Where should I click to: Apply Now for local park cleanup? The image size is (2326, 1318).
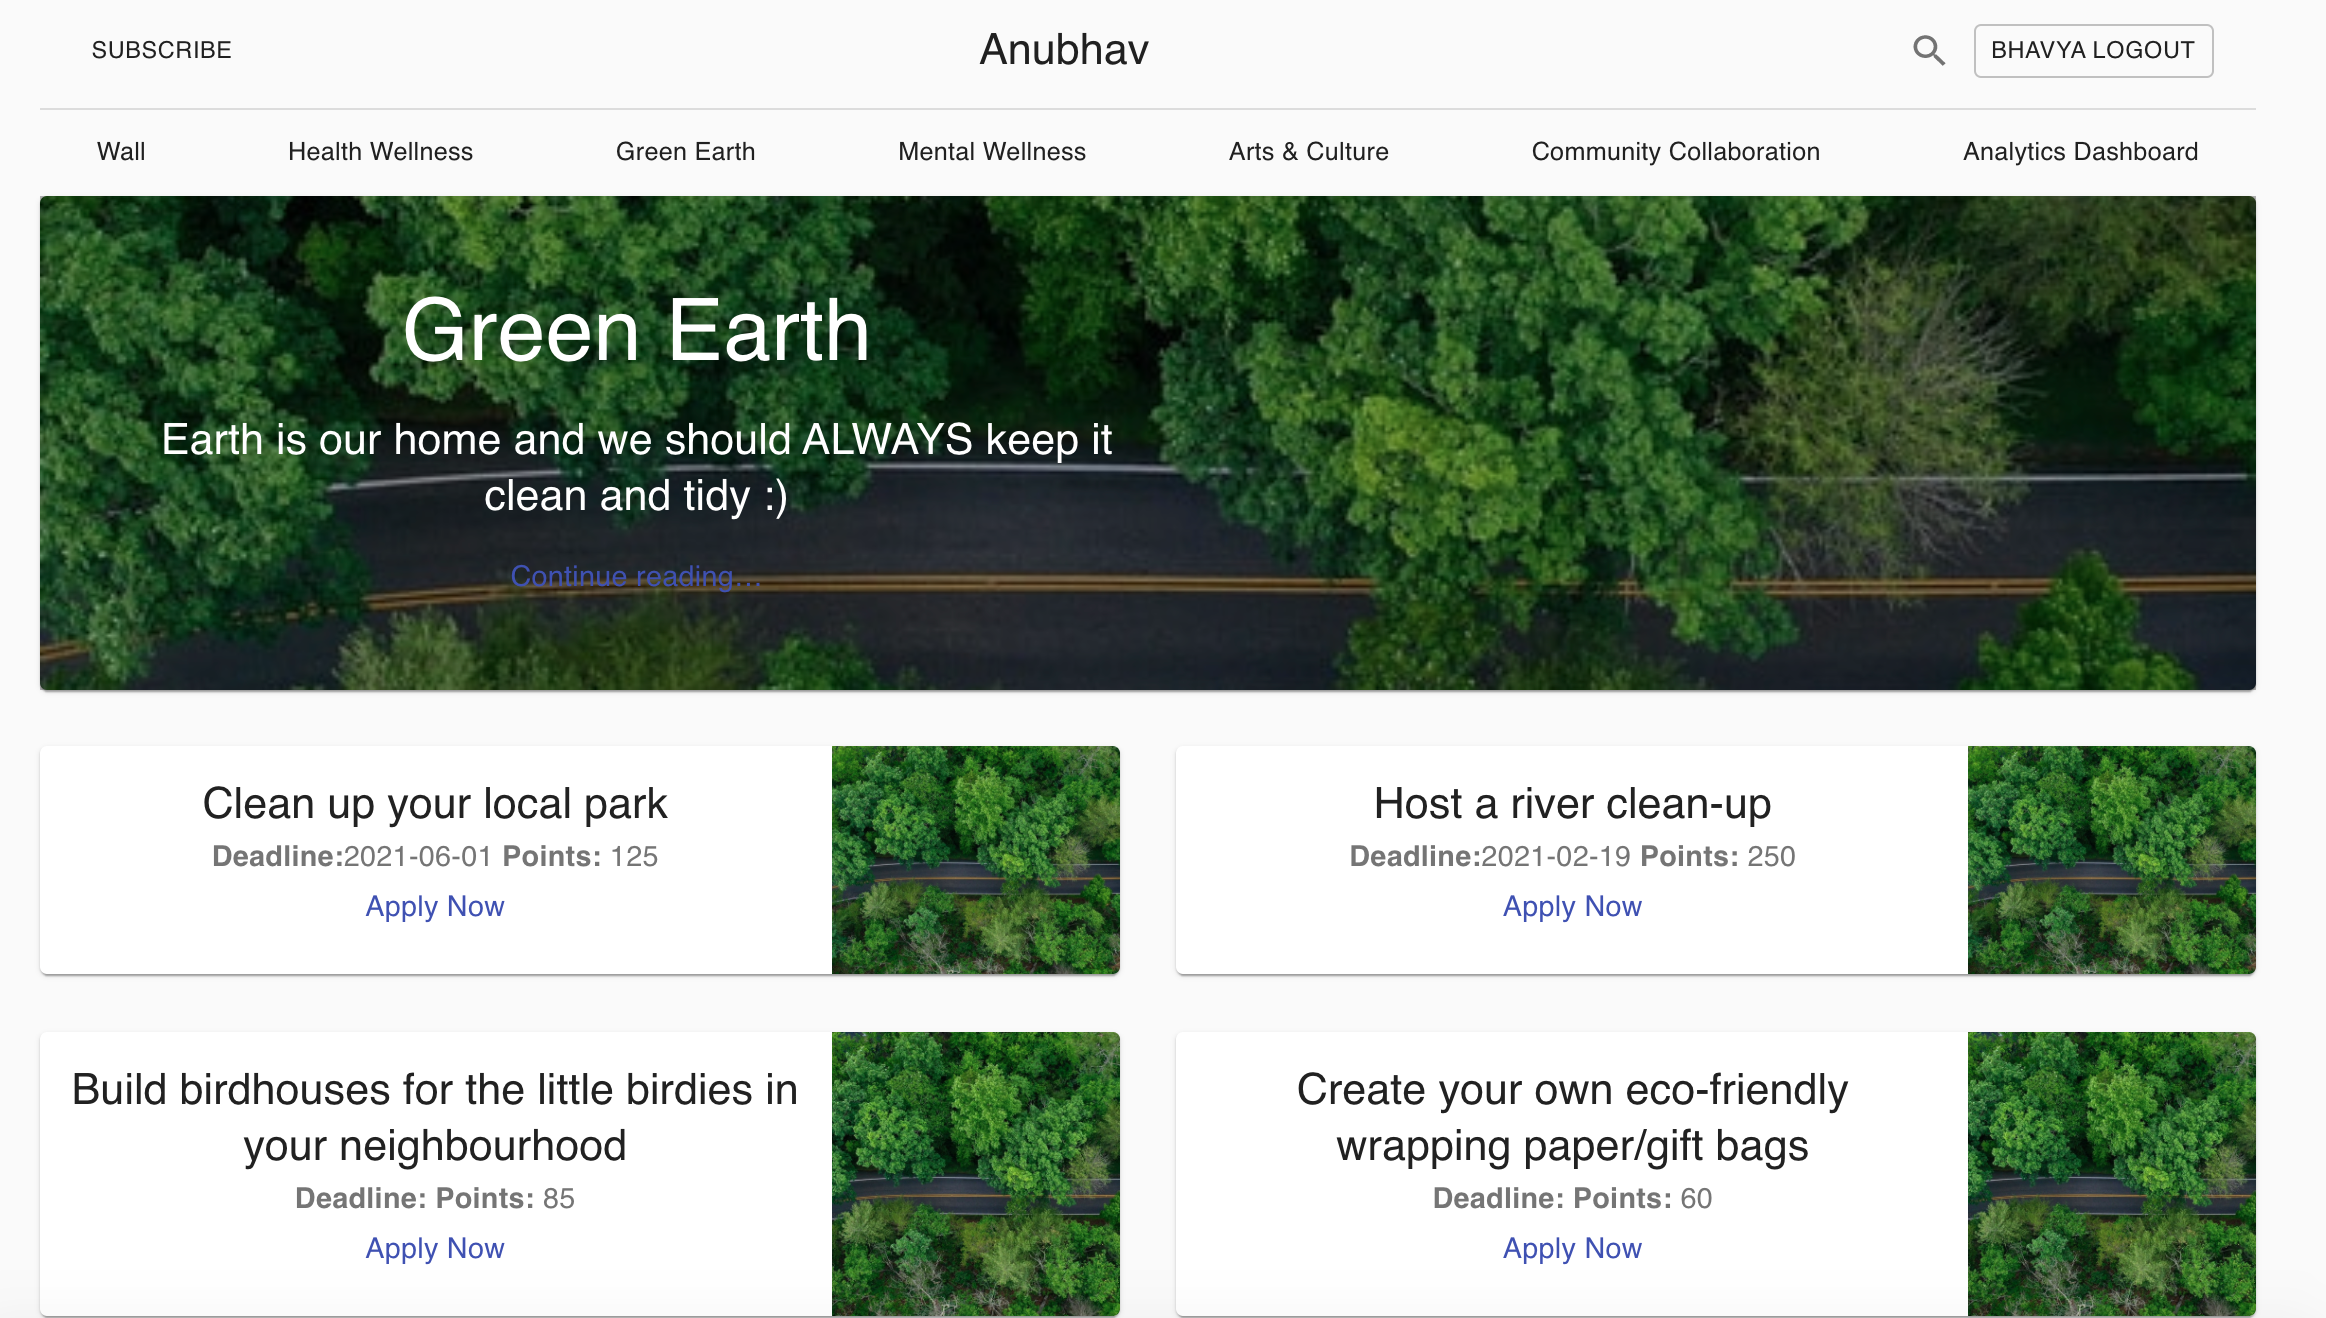[434, 906]
